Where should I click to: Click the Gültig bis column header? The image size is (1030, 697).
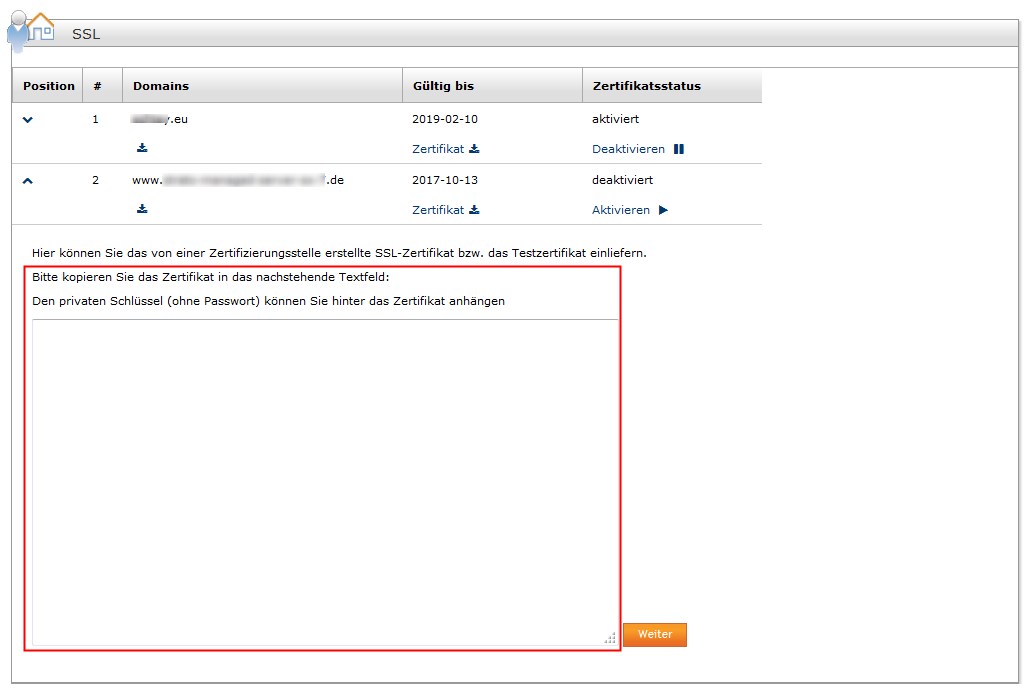(492, 85)
